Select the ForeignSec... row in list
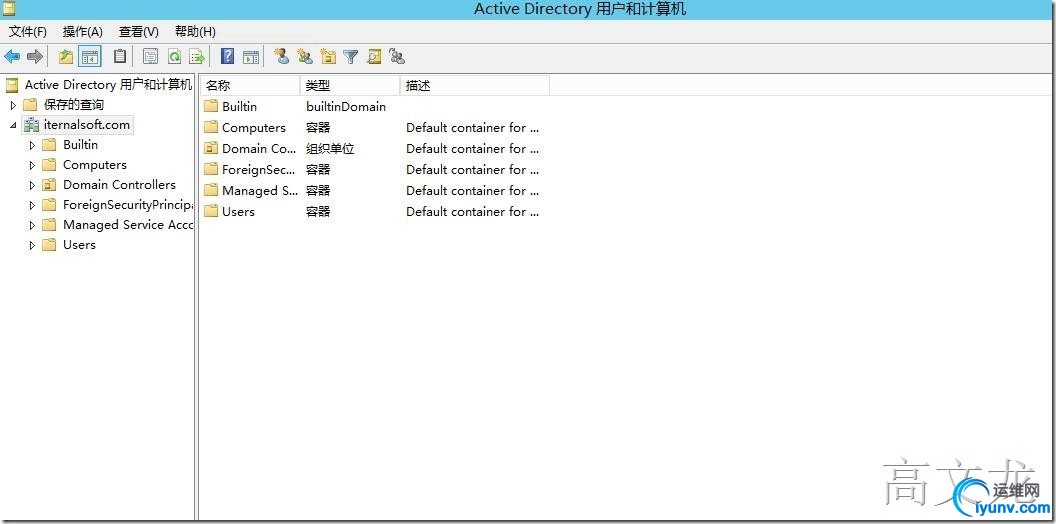This screenshot has width=1056, height=524. point(259,170)
